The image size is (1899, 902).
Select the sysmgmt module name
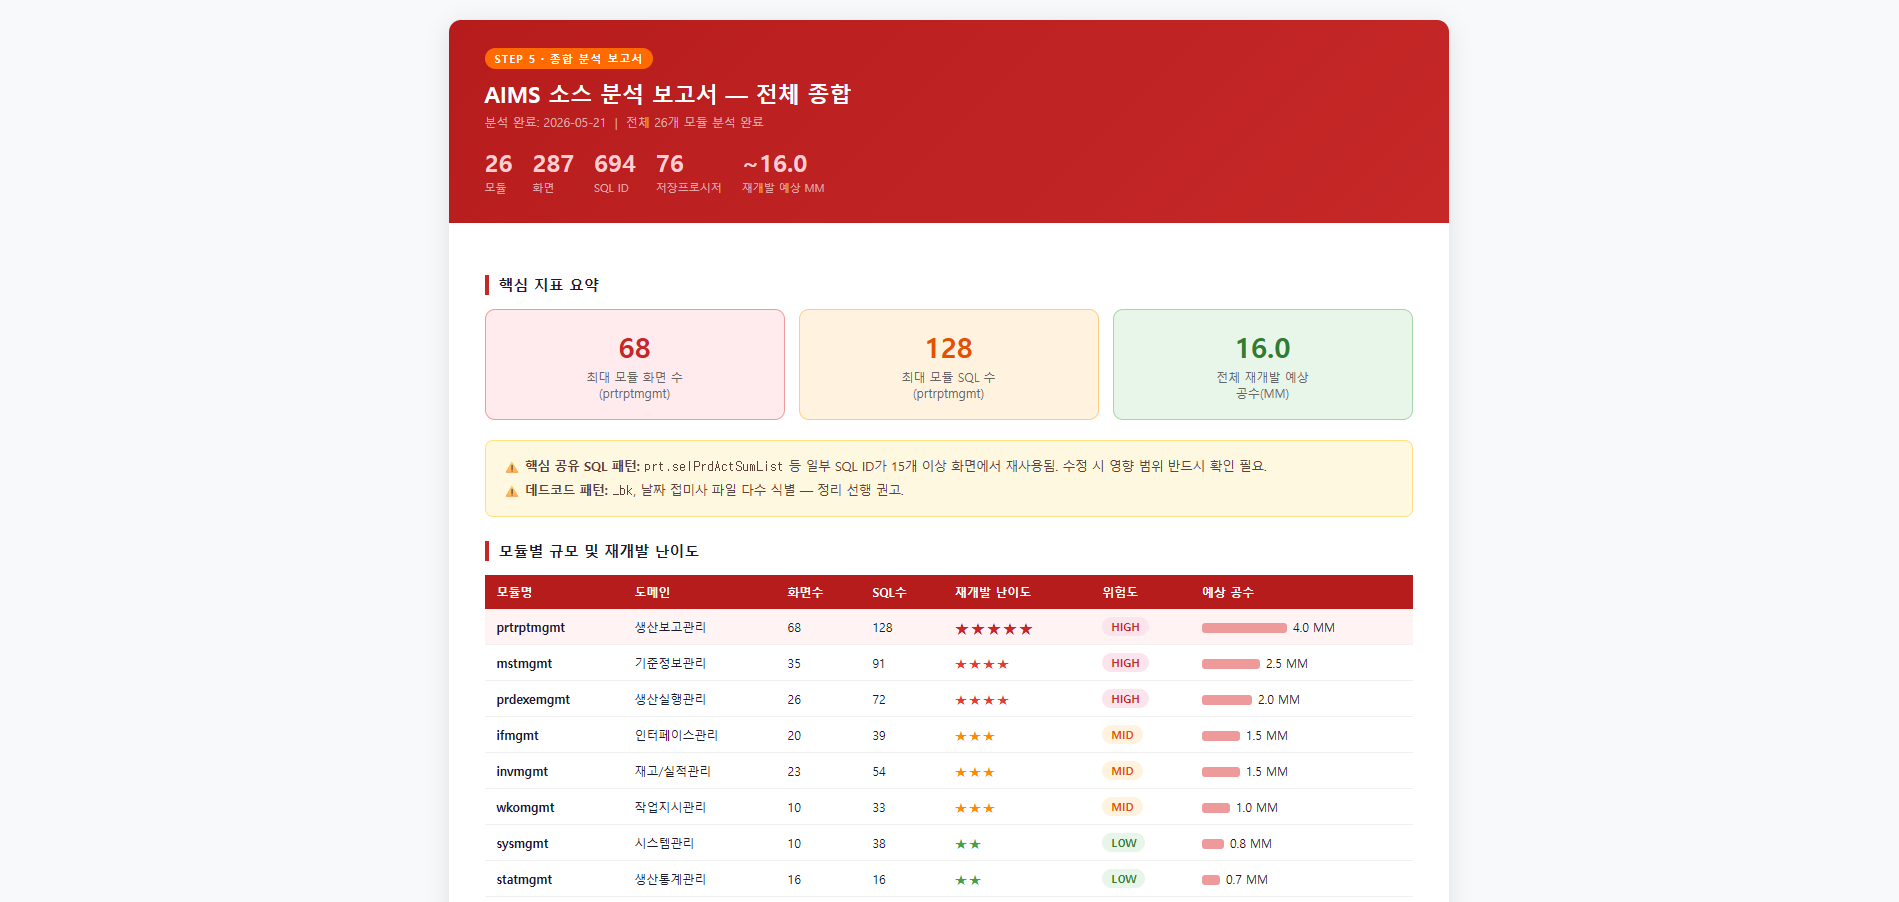522,844
